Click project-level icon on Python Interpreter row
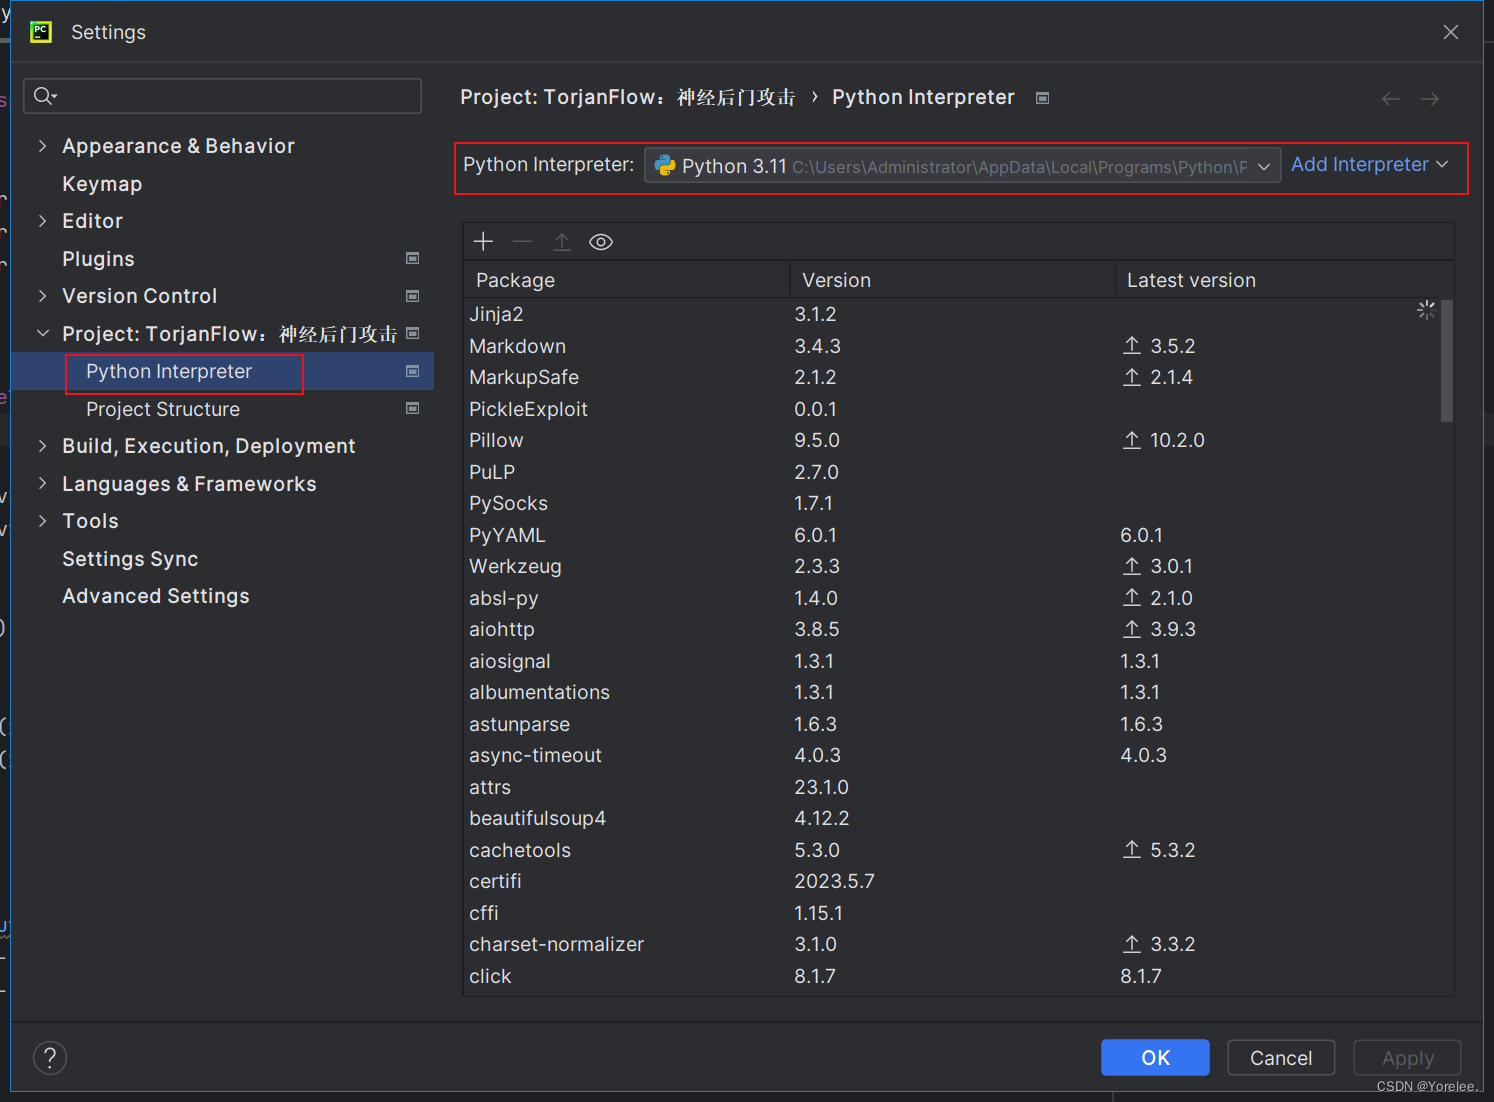 coord(412,371)
